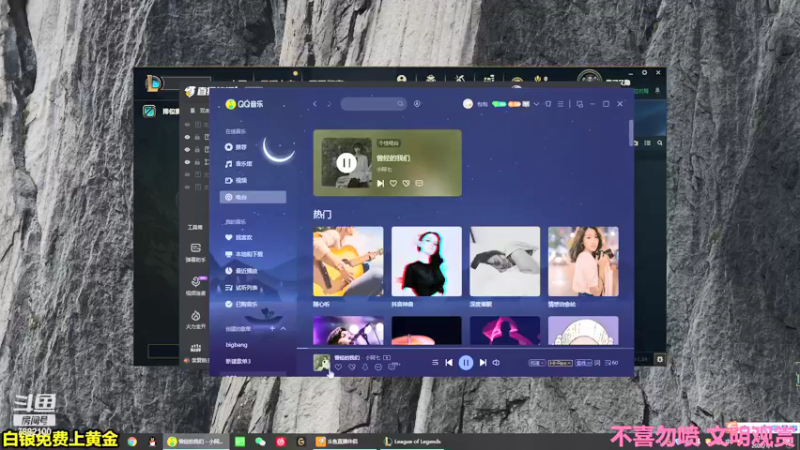Open the 音效 sound effect selector
The height and width of the screenshot is (450, 800).
tap(583, 363)
